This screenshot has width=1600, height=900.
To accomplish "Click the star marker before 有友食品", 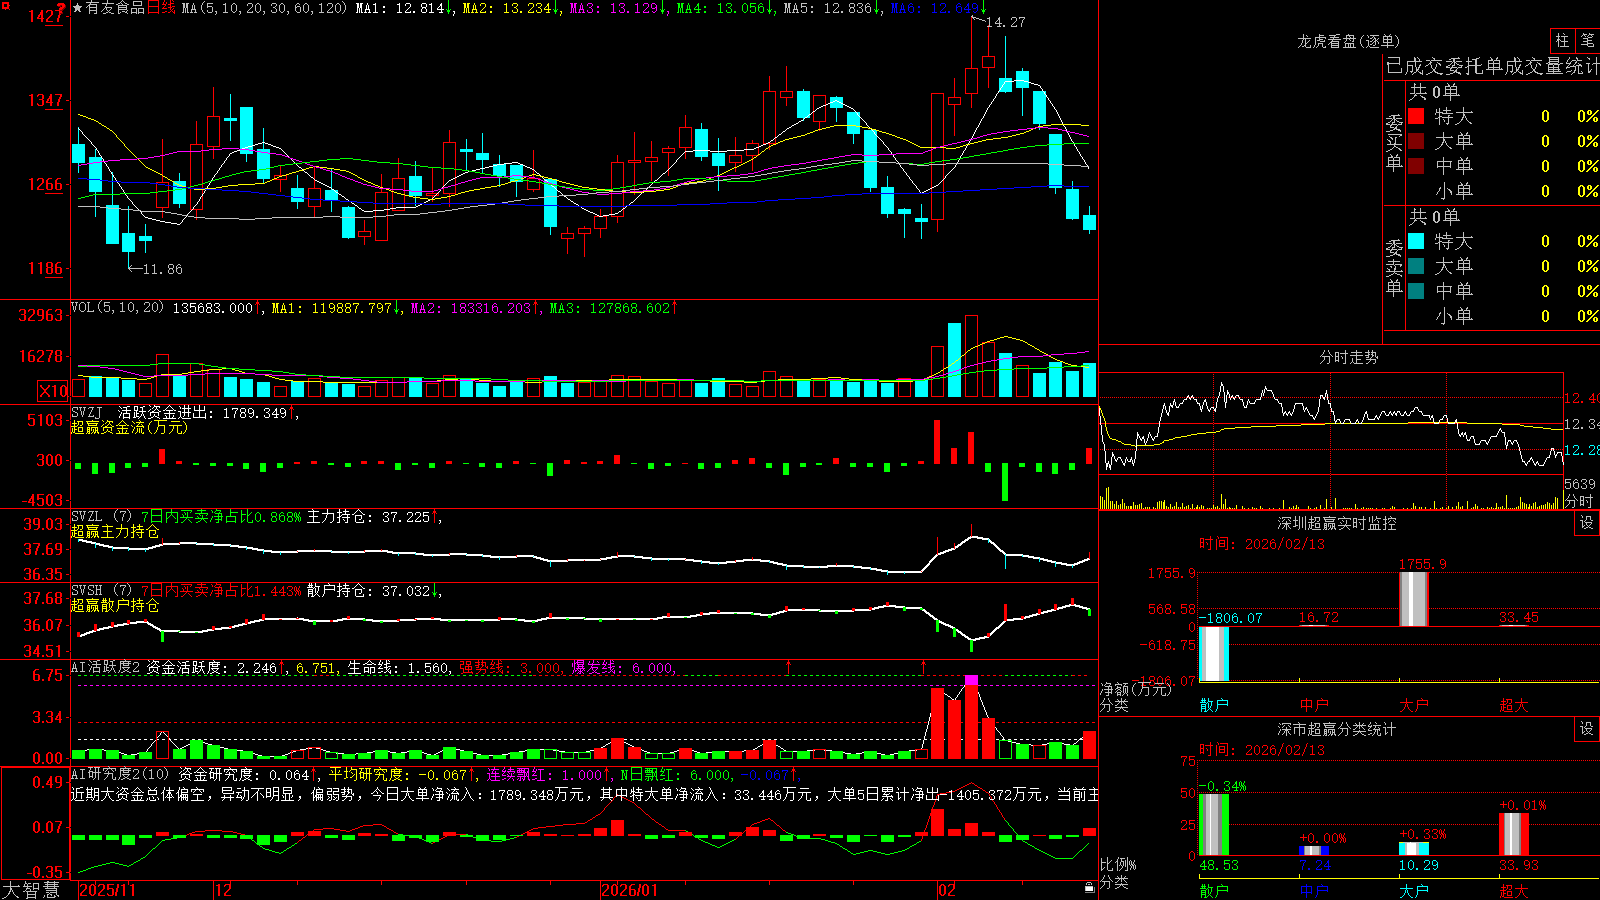I will [78, 8].
